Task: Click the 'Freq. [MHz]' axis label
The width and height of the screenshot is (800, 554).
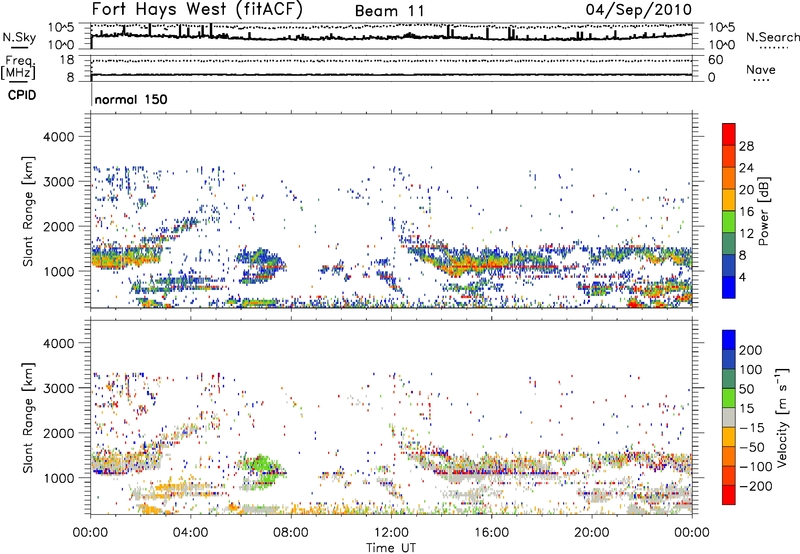Action: tap(18, 67)
